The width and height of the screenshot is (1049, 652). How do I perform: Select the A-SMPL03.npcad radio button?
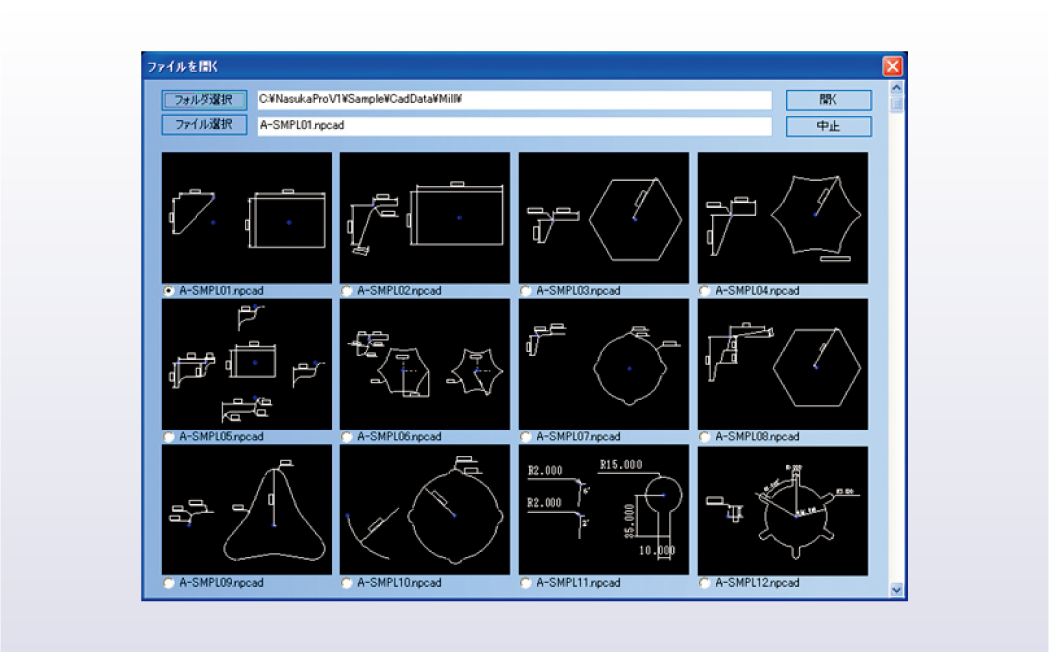coord(525,291)
